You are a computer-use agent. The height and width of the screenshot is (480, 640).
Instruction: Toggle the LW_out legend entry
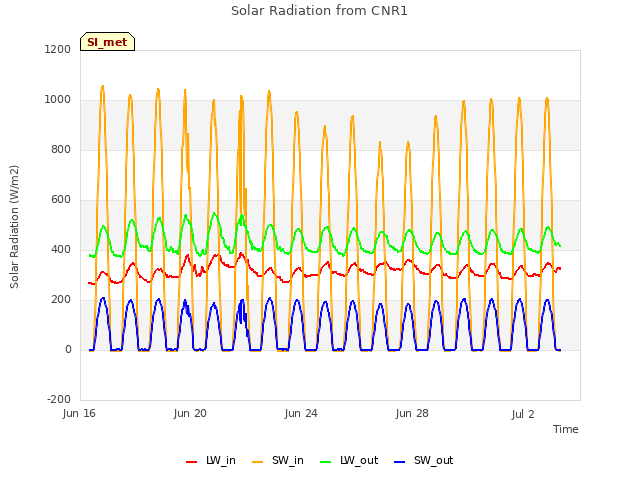point(349,460)
